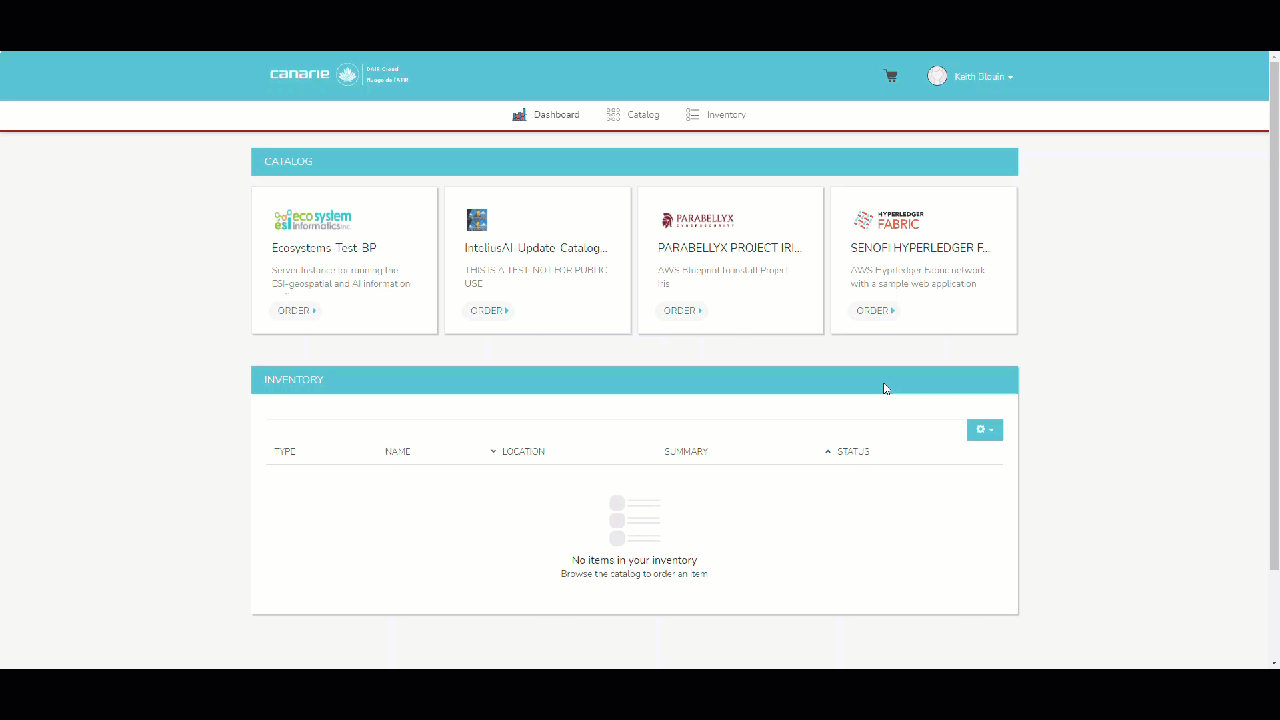The image size is (1280, 720).
Task: Order the SENOFI HYPERLEDGER Fabric item
Action: [x=876, y=311]
